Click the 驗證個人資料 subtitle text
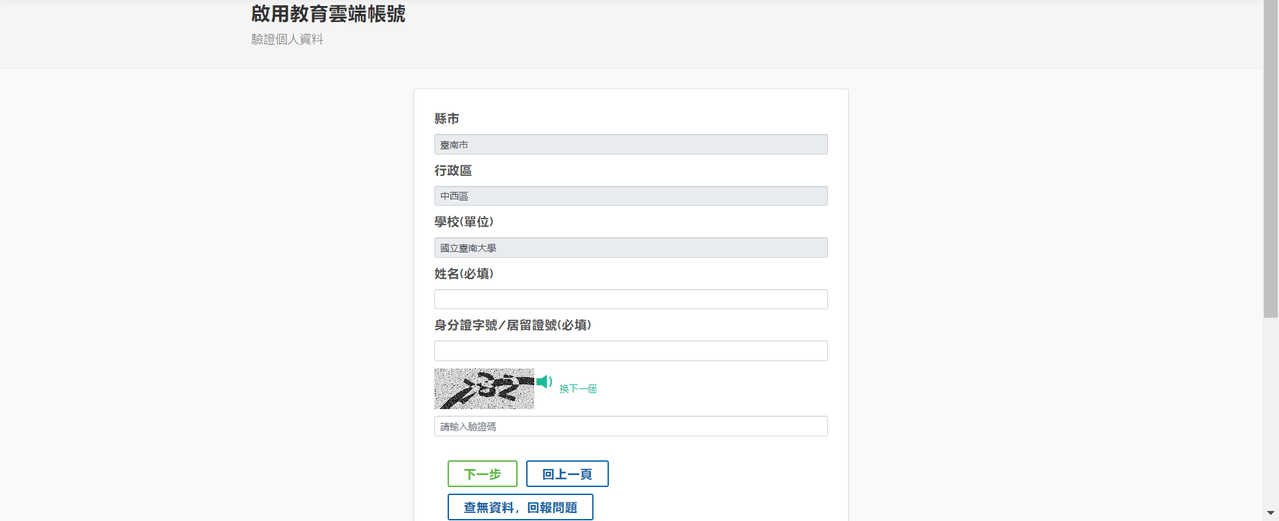The image size is (1279, 521). [x=287, y=40]
